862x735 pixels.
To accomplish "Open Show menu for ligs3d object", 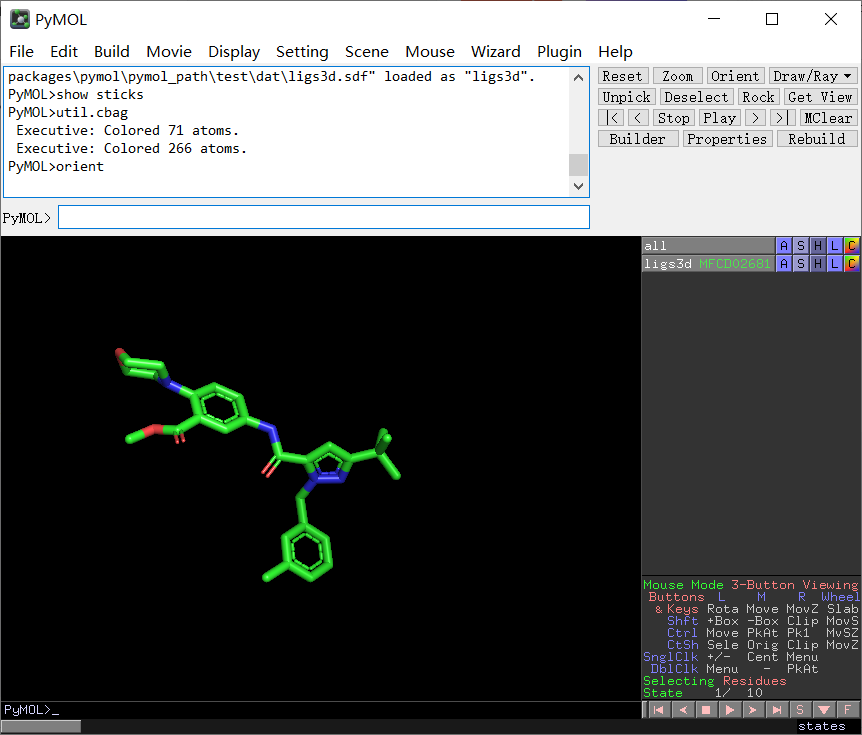I will pos(801,264).
